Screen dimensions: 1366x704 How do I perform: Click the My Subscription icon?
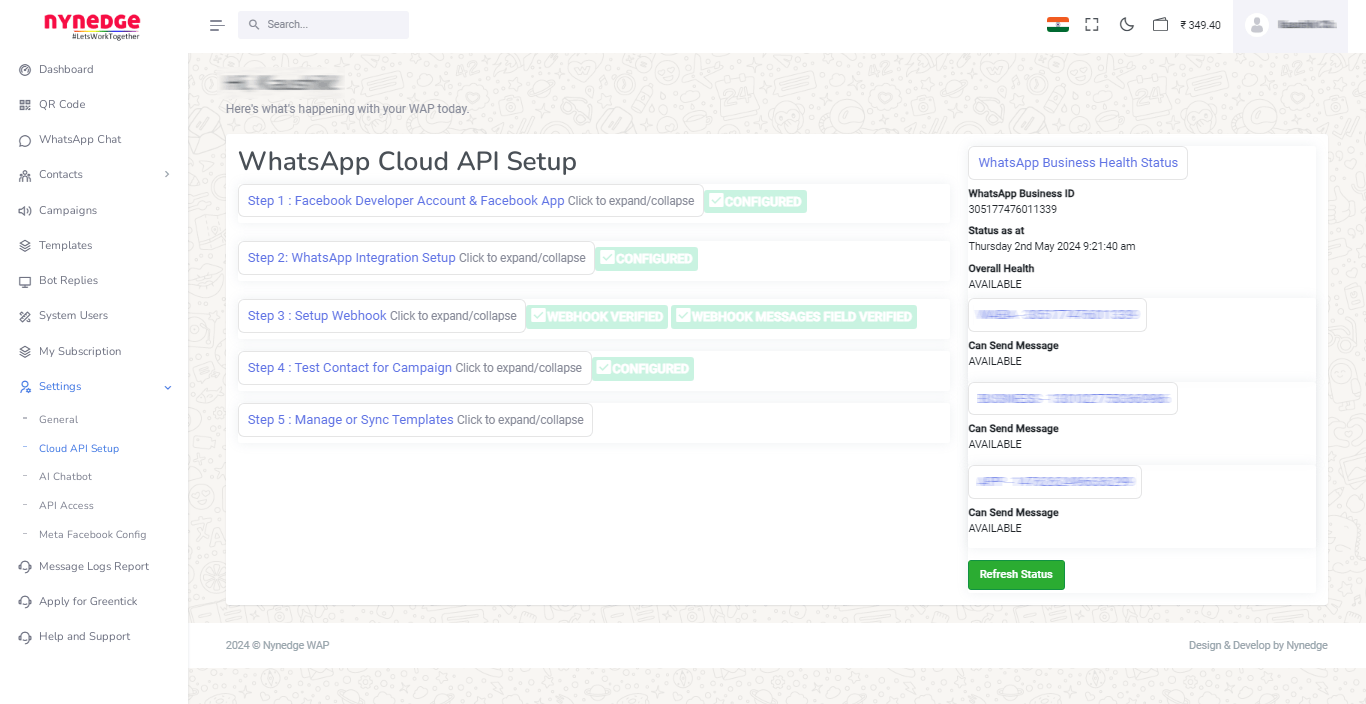tap(25, 352)
